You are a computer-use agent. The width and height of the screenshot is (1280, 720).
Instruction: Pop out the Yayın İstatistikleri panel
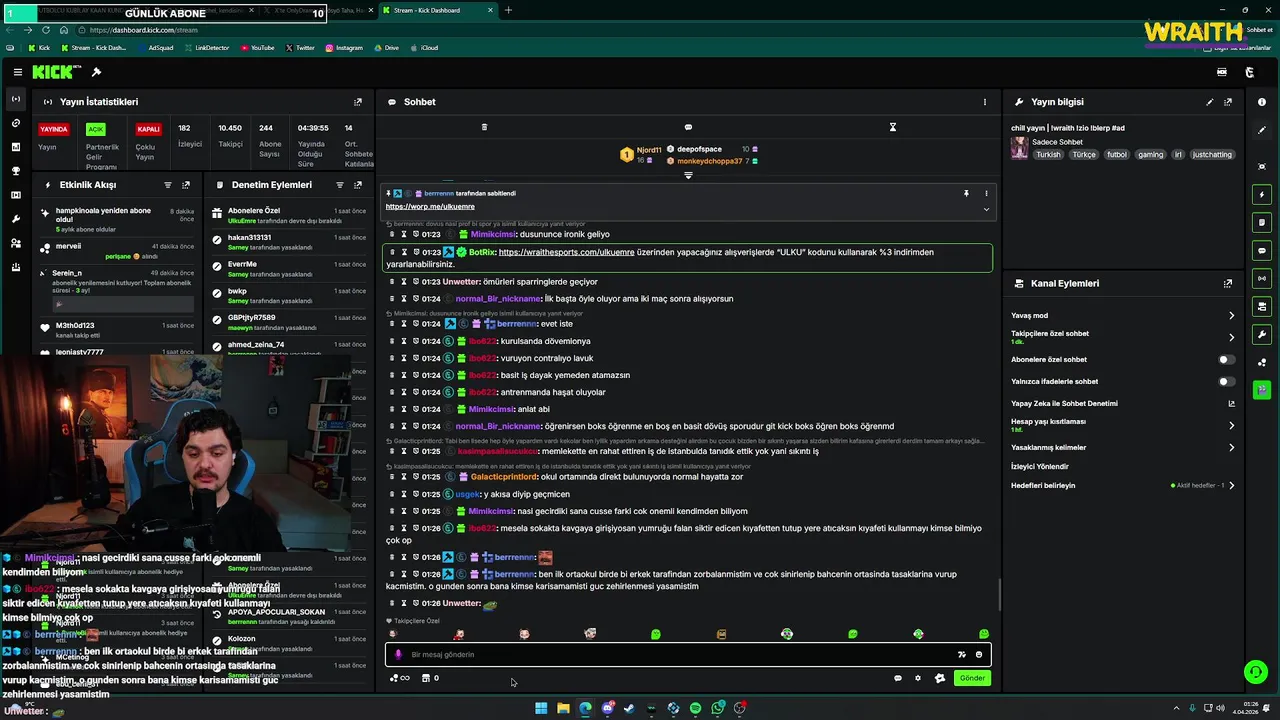coord(358,102)
